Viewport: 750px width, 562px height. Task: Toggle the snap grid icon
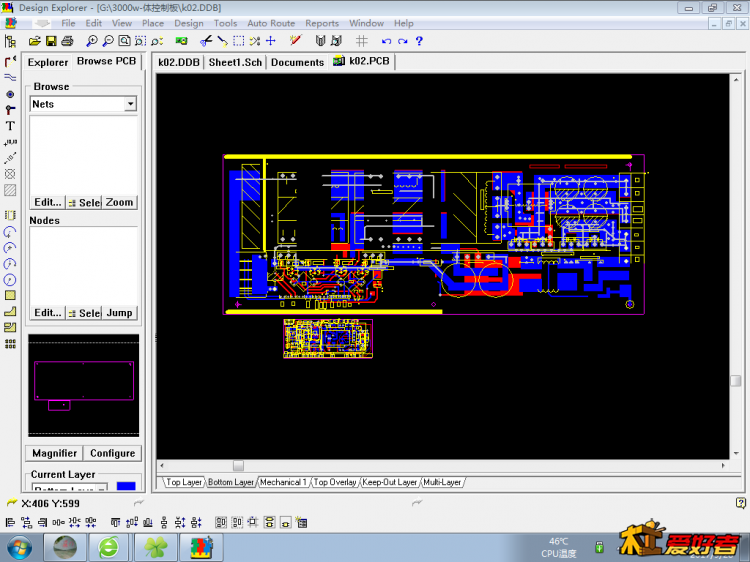(x=362, y=41)
